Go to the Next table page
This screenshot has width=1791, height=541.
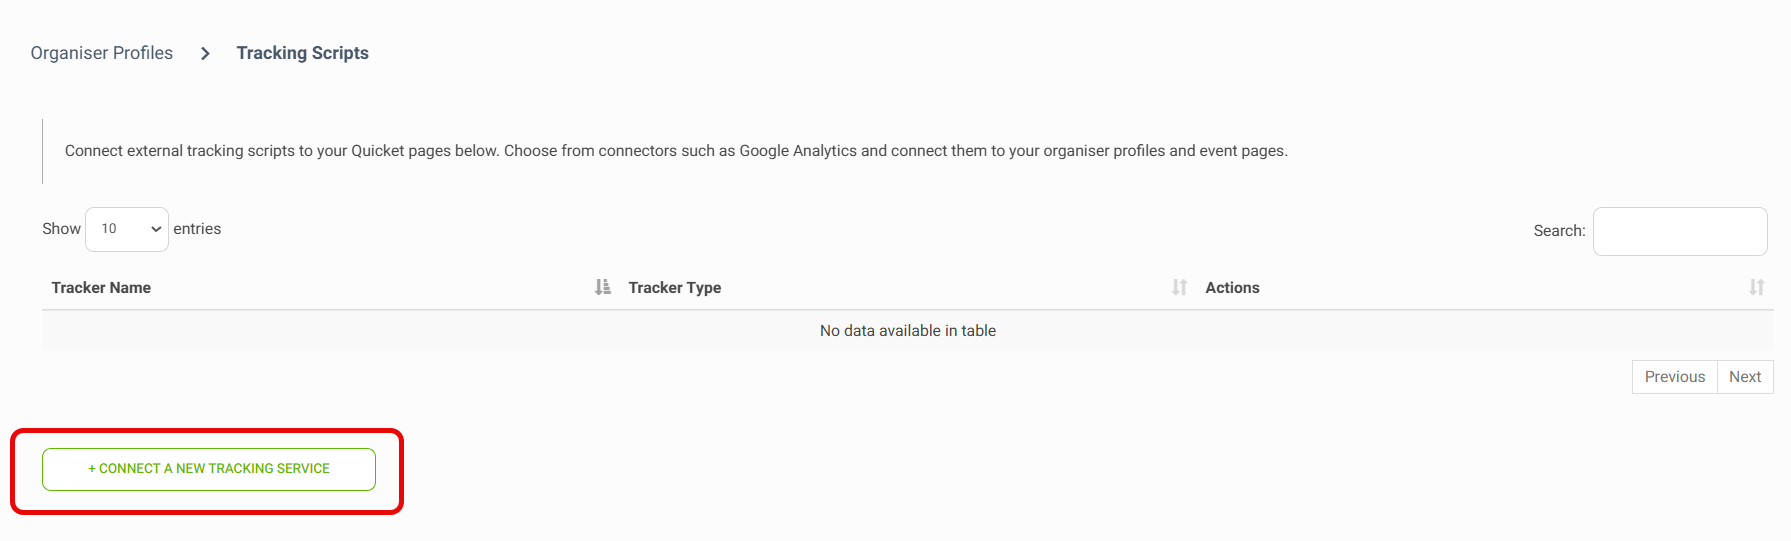[1745, 377]
